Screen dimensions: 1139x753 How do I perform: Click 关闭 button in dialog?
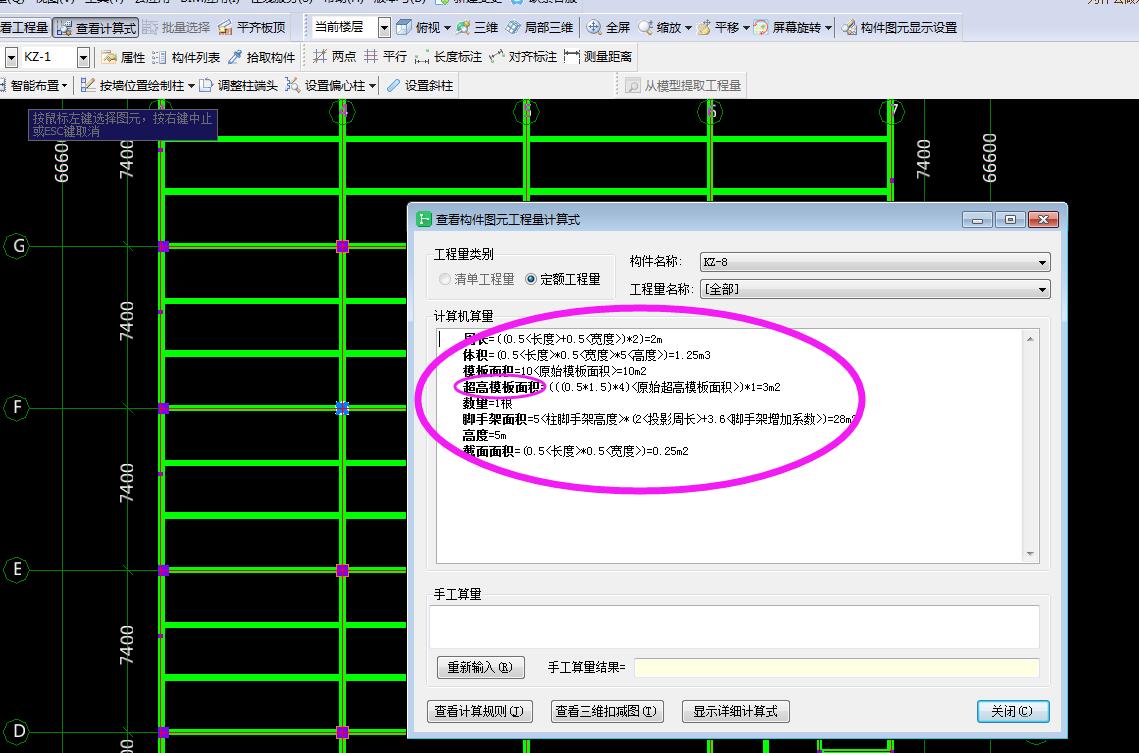[x=1013, y=712]
